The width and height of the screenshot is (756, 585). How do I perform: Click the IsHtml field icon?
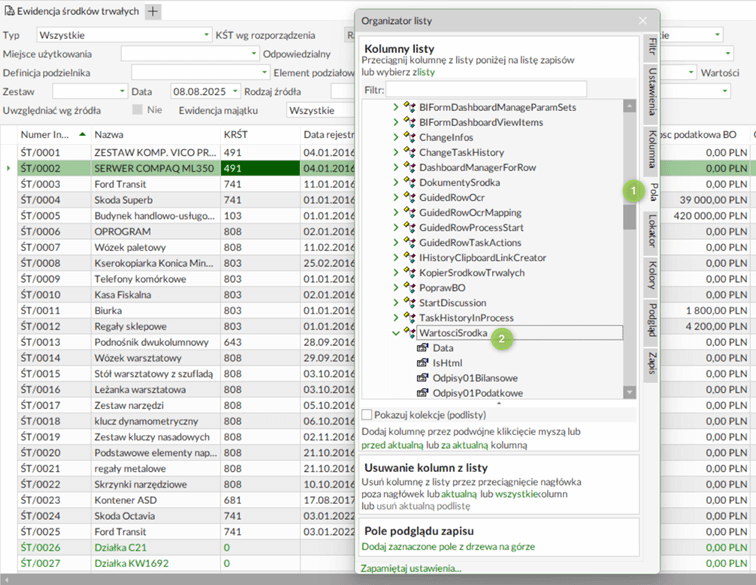[x=422, y=362]
